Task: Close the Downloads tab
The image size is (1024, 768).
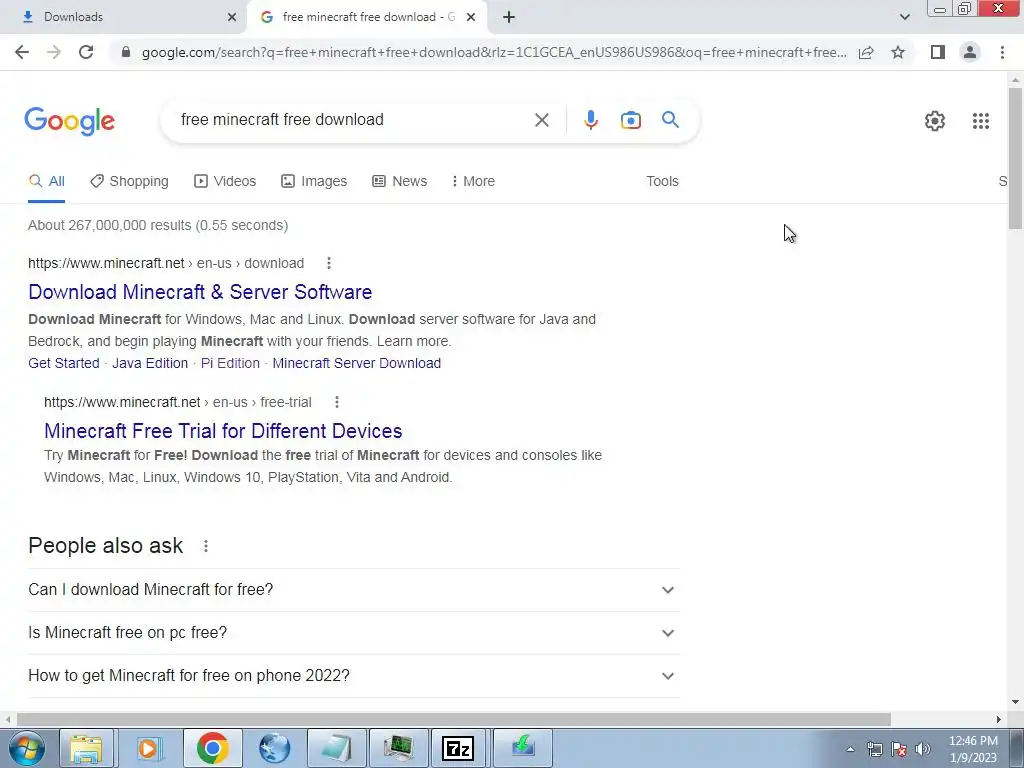Action: click(232, 17)
